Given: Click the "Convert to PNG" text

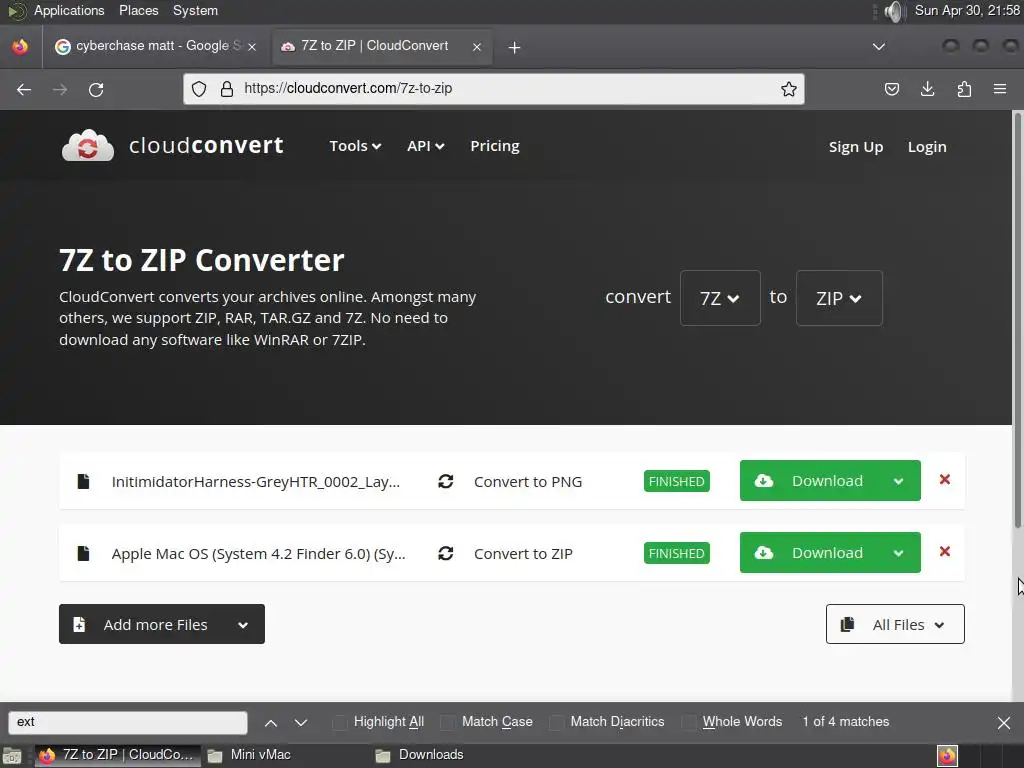Looking at the screenshot, I should [528, 482].
